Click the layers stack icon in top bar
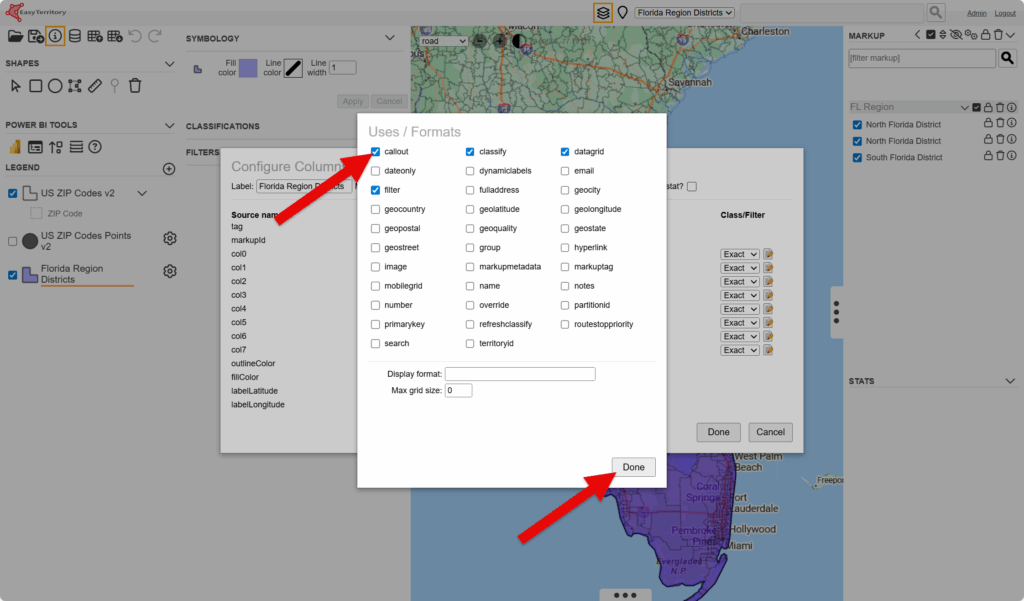 (602, 12)
